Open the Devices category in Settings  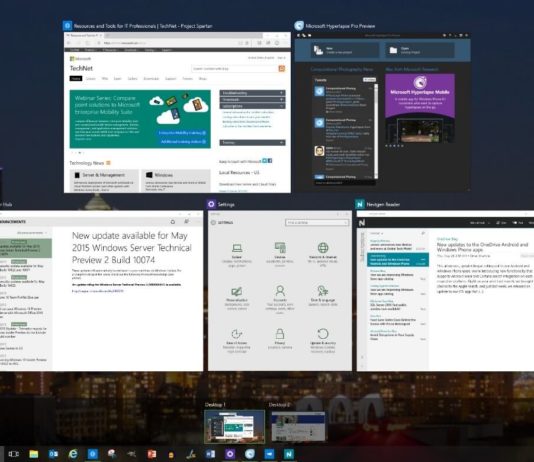(280, 255)
